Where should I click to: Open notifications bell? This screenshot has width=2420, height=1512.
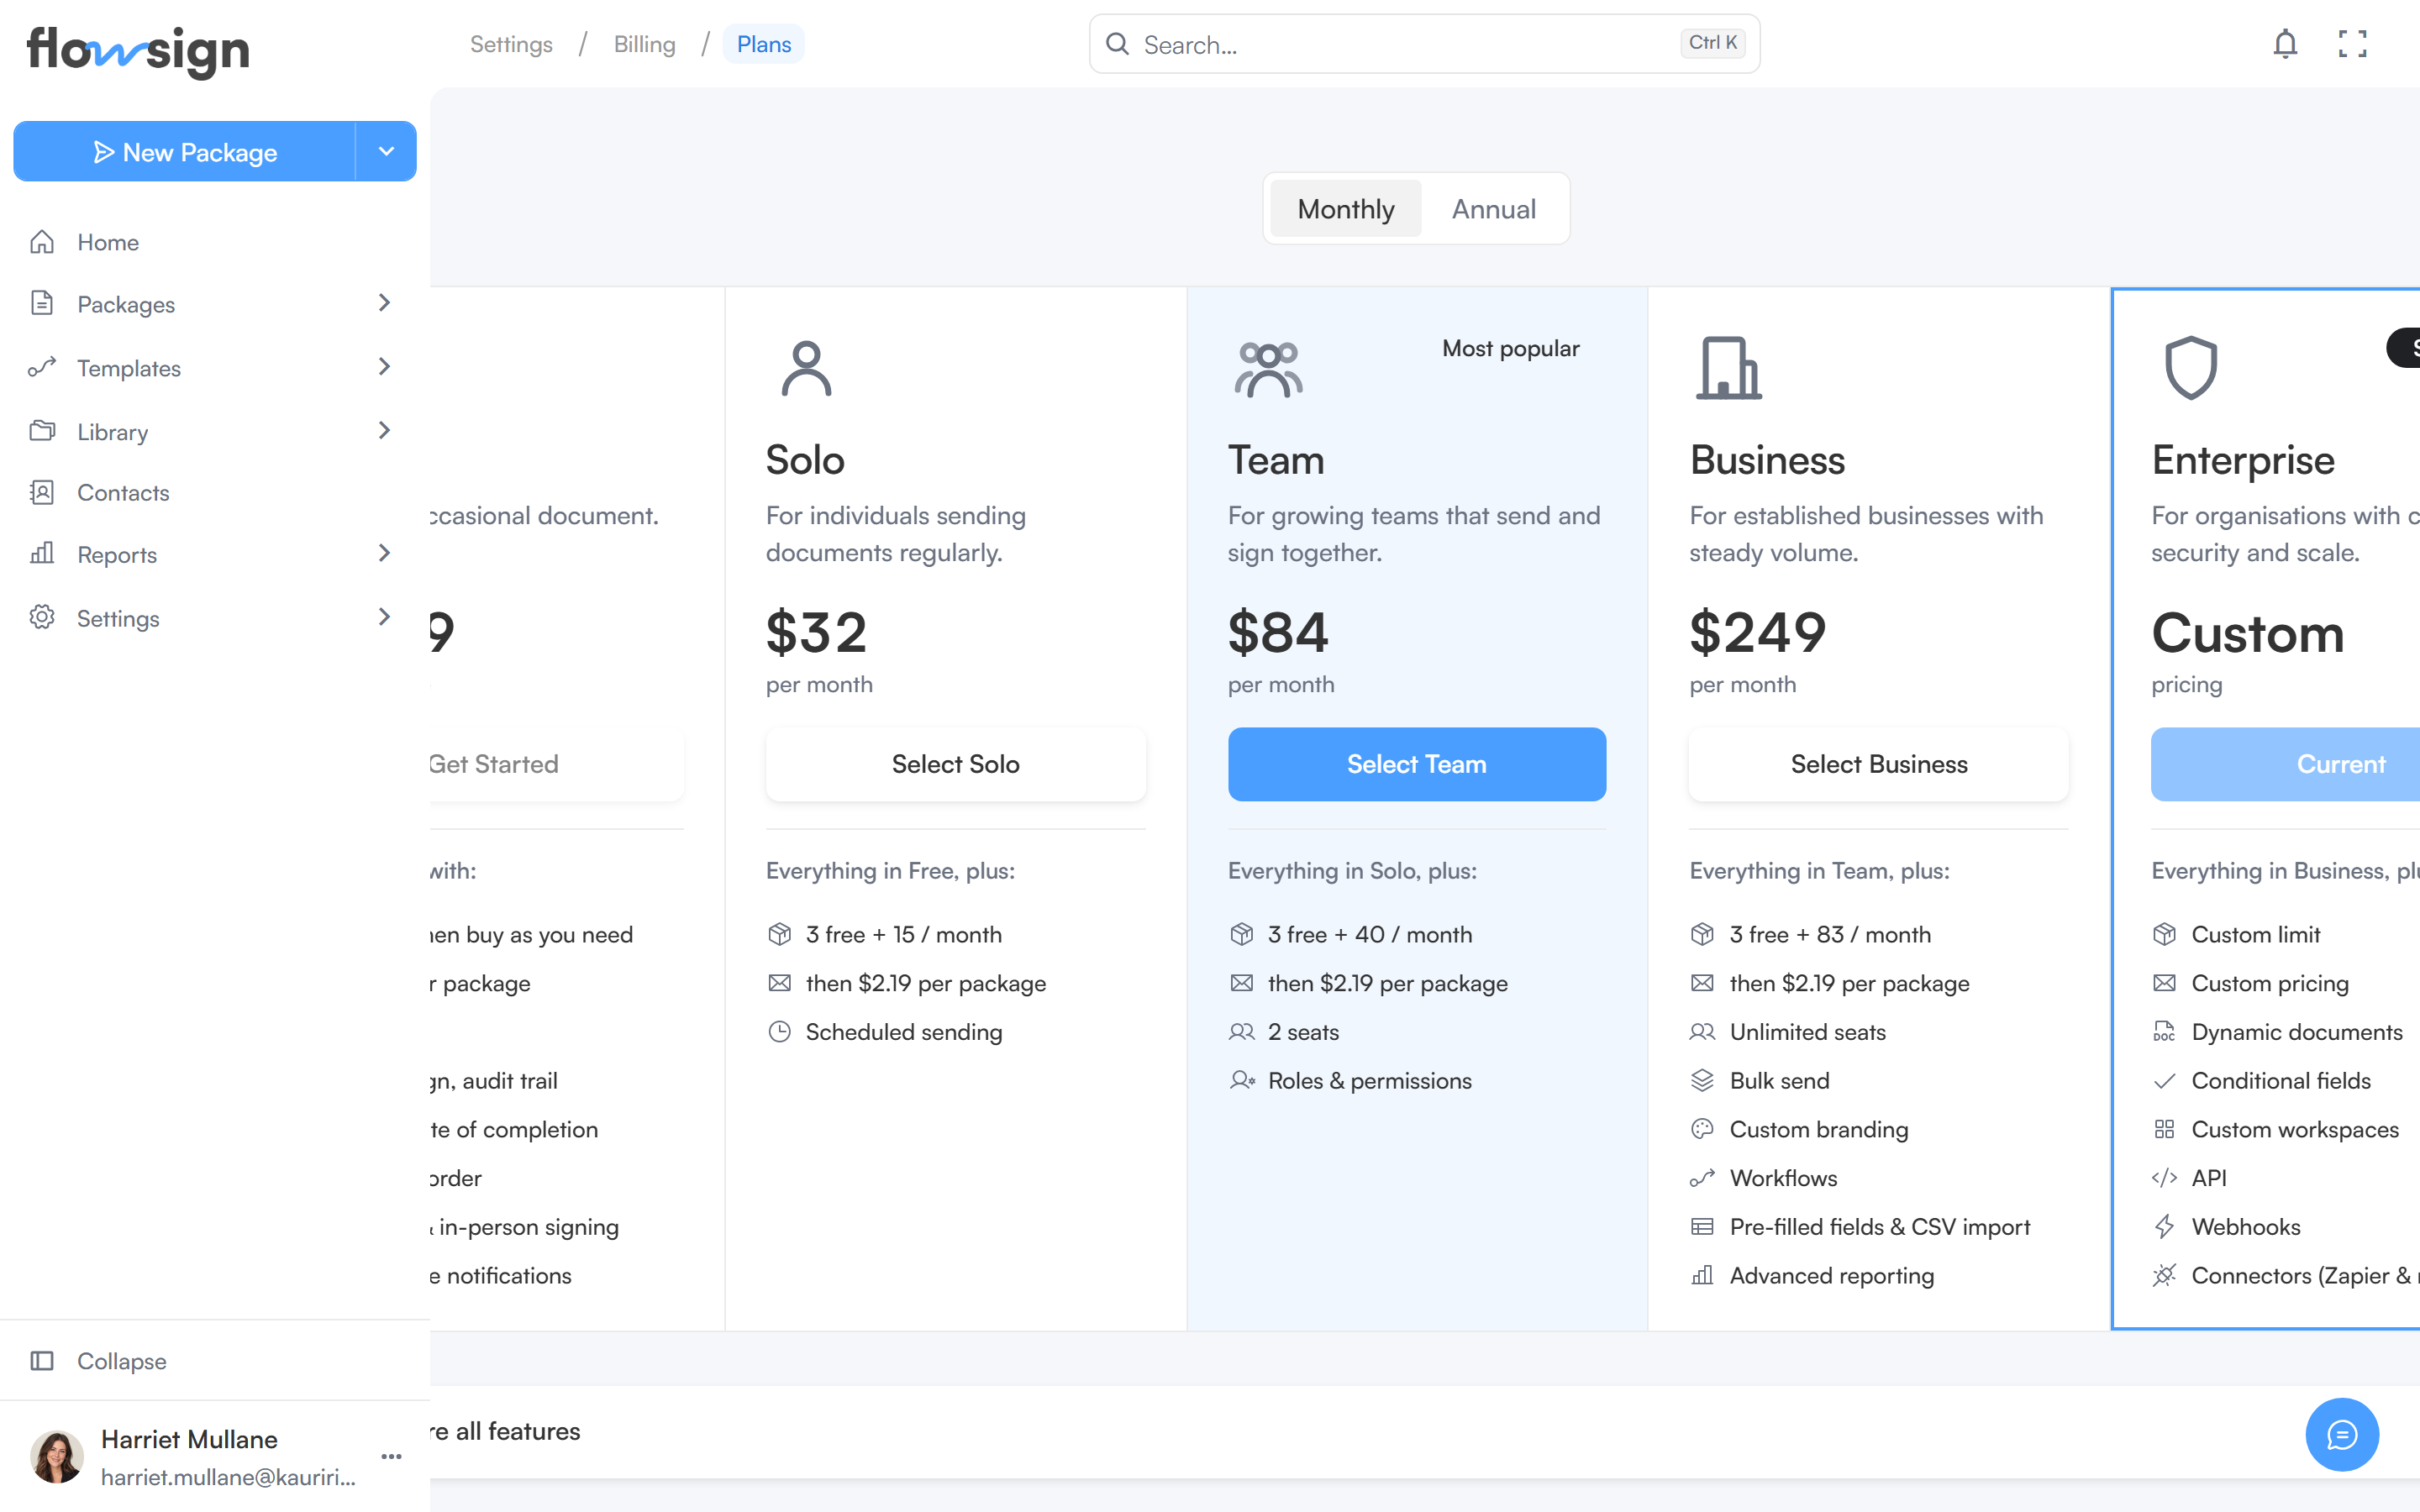click(2285, 44)
